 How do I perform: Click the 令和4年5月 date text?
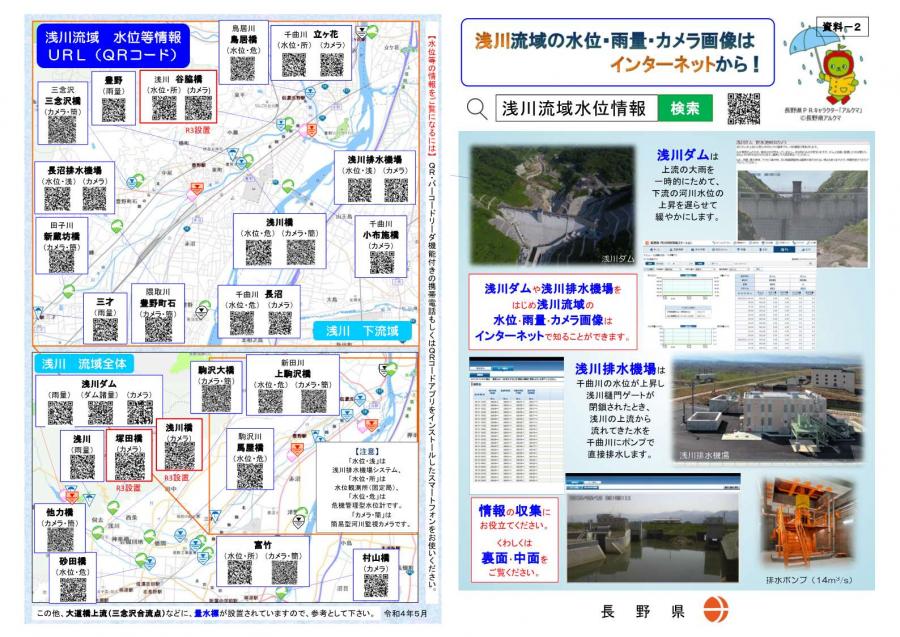[406, 613]
